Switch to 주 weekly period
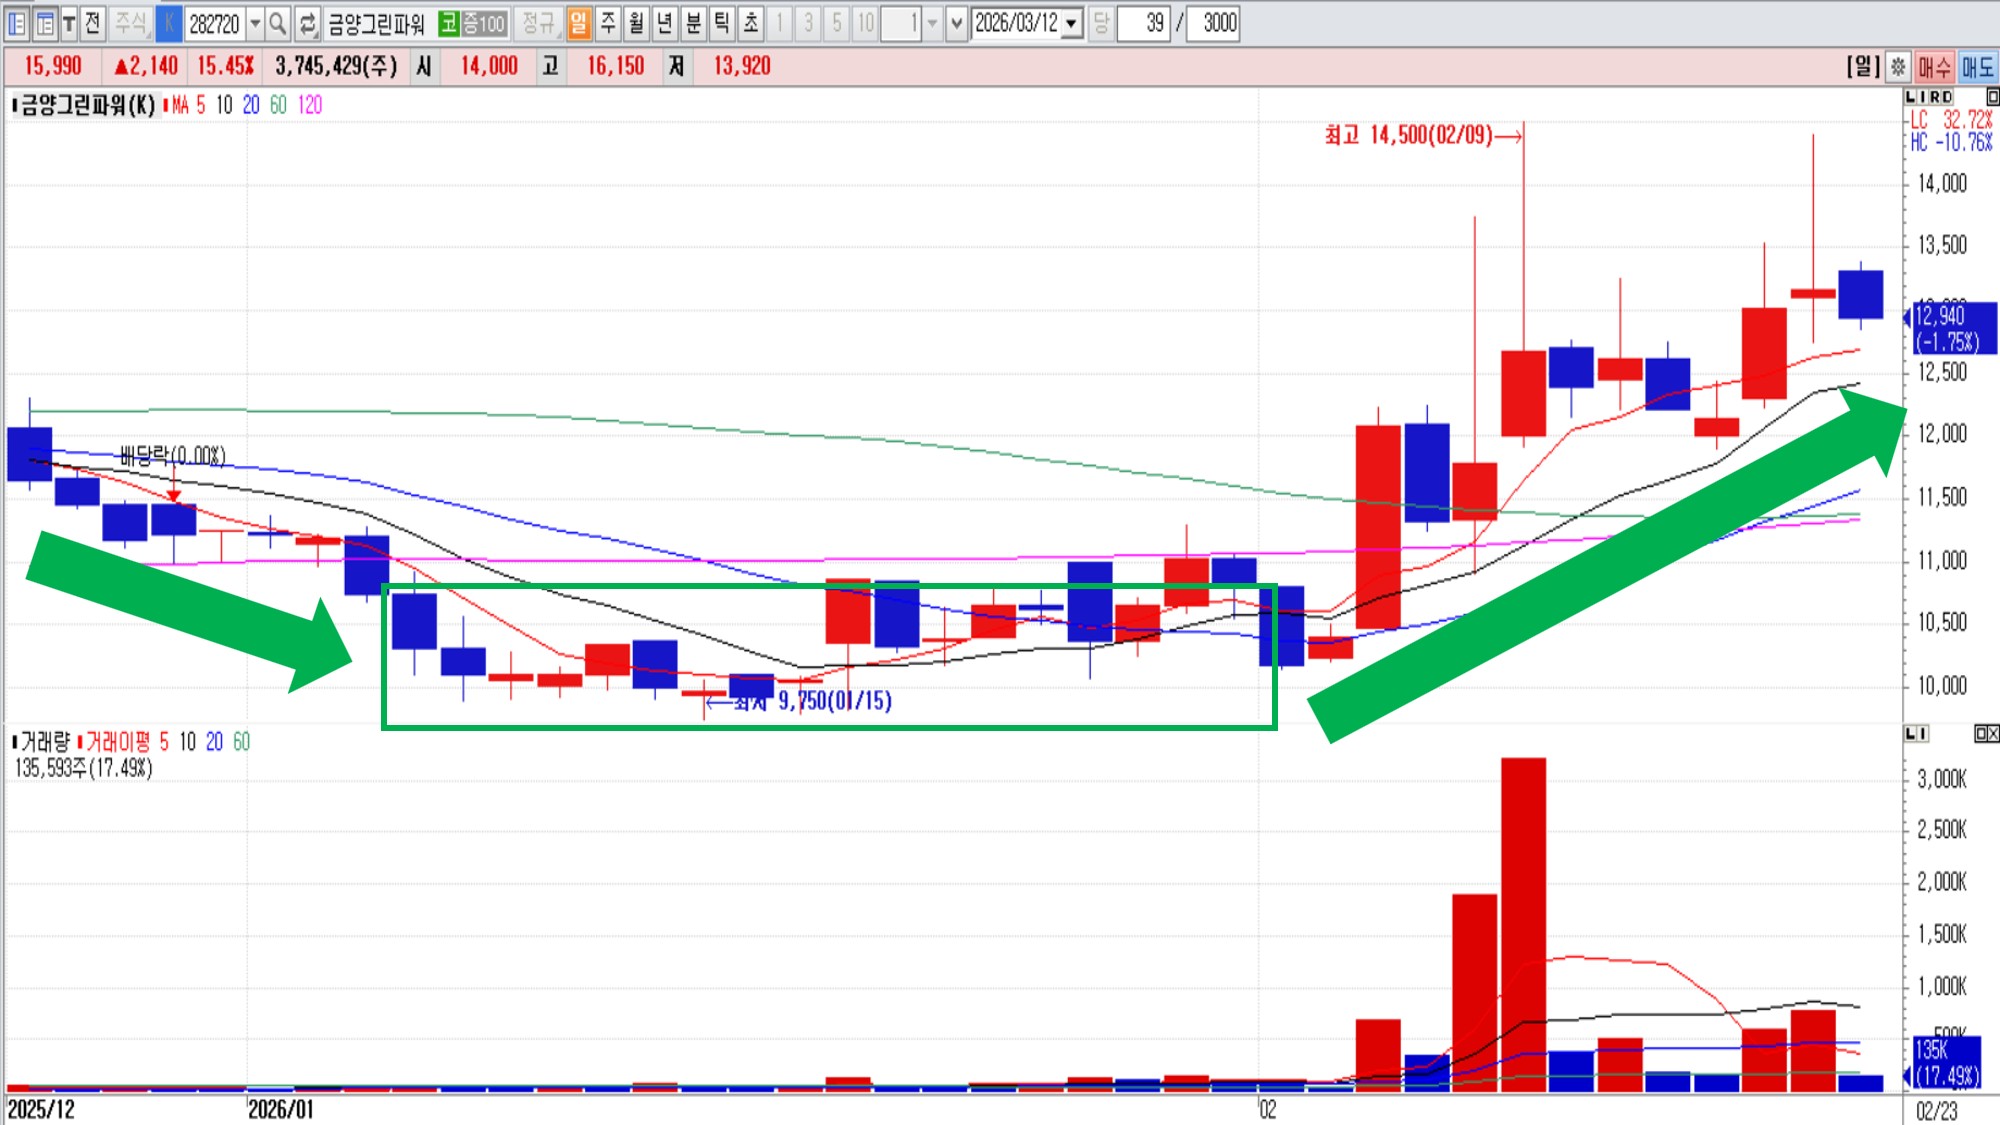The width and height of the screenshot is (2000, 1125). click(607, 23)
